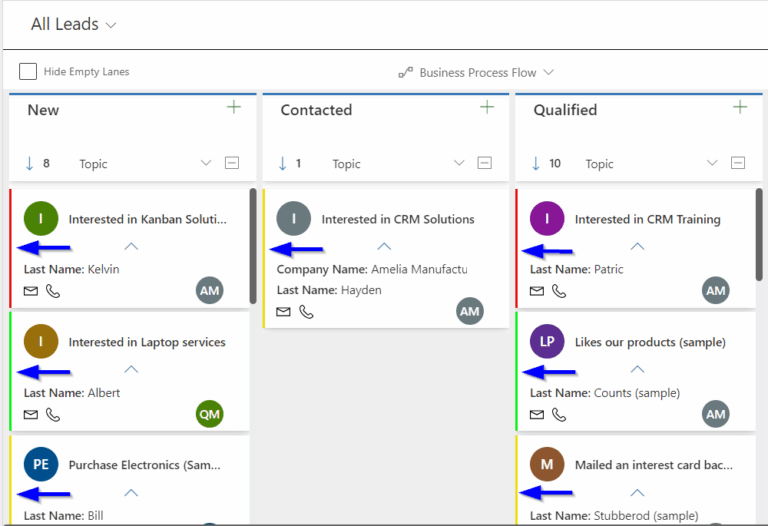The image size is (768, 526).
Task: Add a new lead in New lane
Action: 234,107
